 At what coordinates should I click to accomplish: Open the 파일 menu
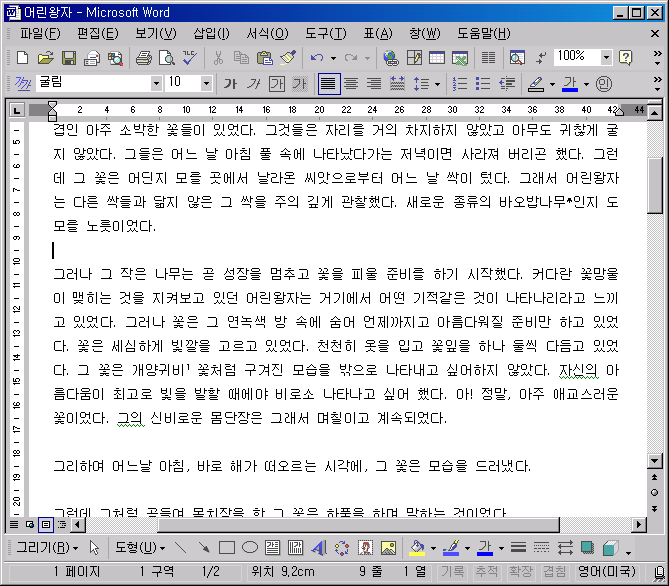click(40, 33)
